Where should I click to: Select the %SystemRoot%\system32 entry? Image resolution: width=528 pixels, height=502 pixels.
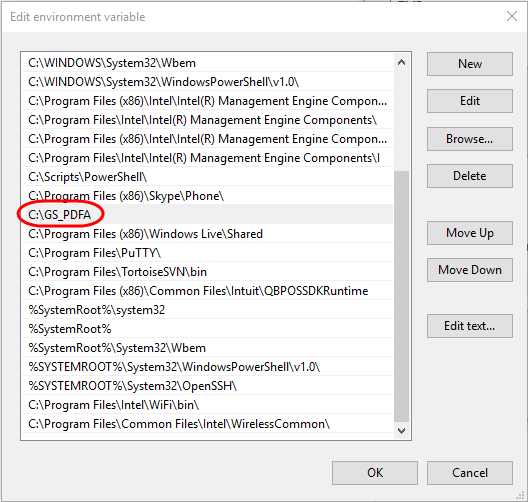point(207,310)
